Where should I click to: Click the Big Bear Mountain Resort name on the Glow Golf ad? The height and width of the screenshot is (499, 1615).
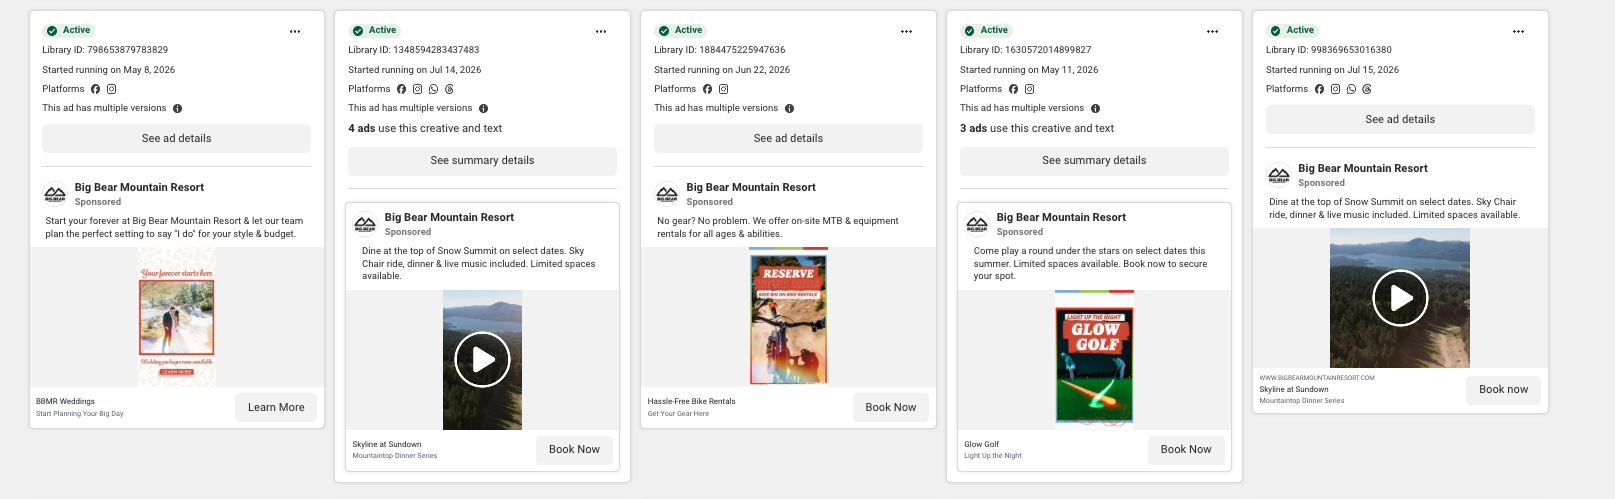point(1061,217)
